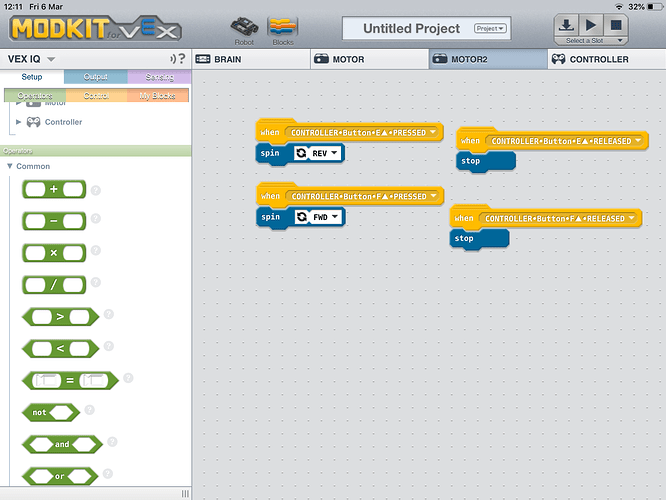Select the addition operator block

click(54, 189)
